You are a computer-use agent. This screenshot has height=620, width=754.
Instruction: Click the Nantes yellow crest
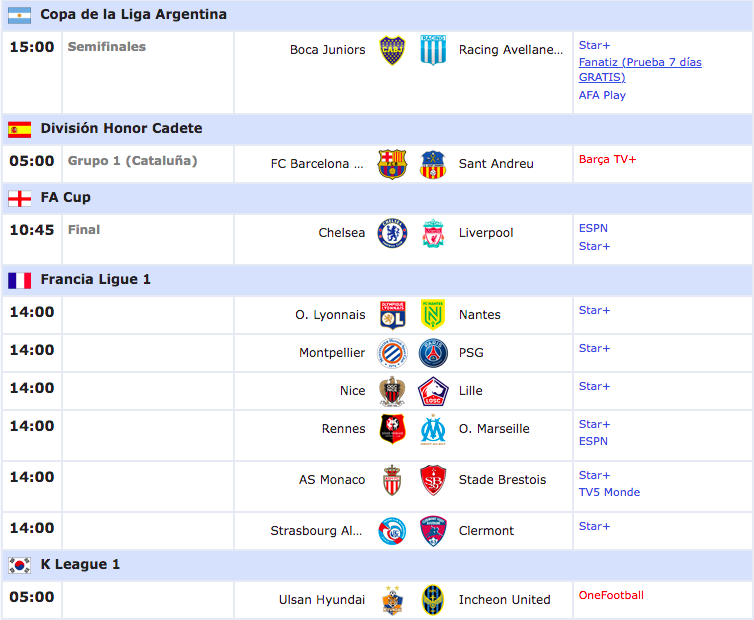point(433,315)
